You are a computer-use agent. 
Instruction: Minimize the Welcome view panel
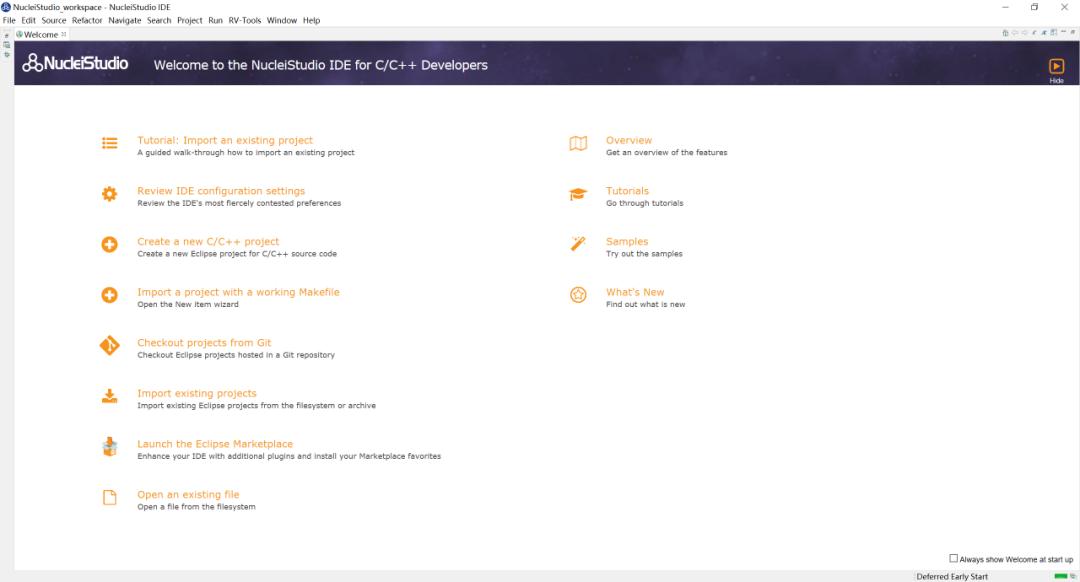(1063, 32)
